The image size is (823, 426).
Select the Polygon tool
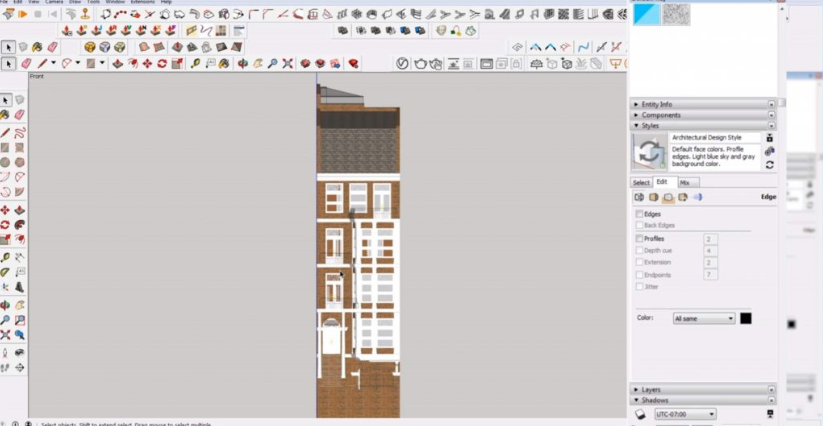pyautogui.click(x=20, y=162)
